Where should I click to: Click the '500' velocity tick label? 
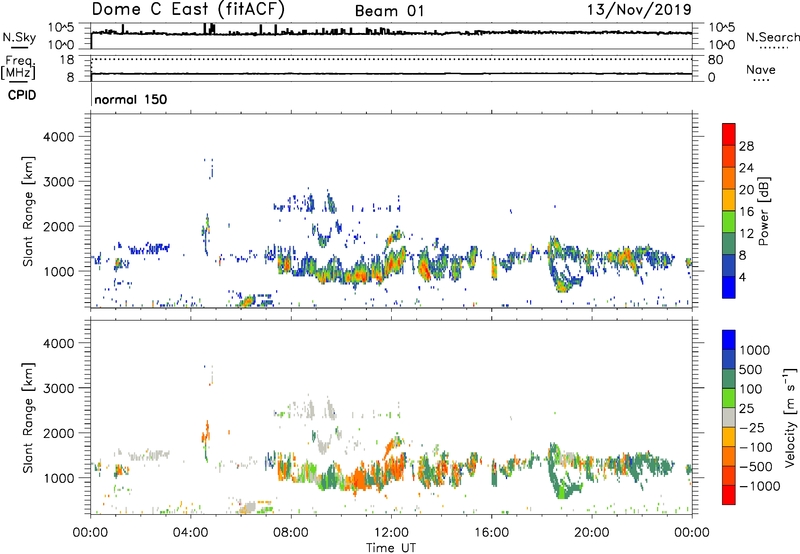[751, 370]
